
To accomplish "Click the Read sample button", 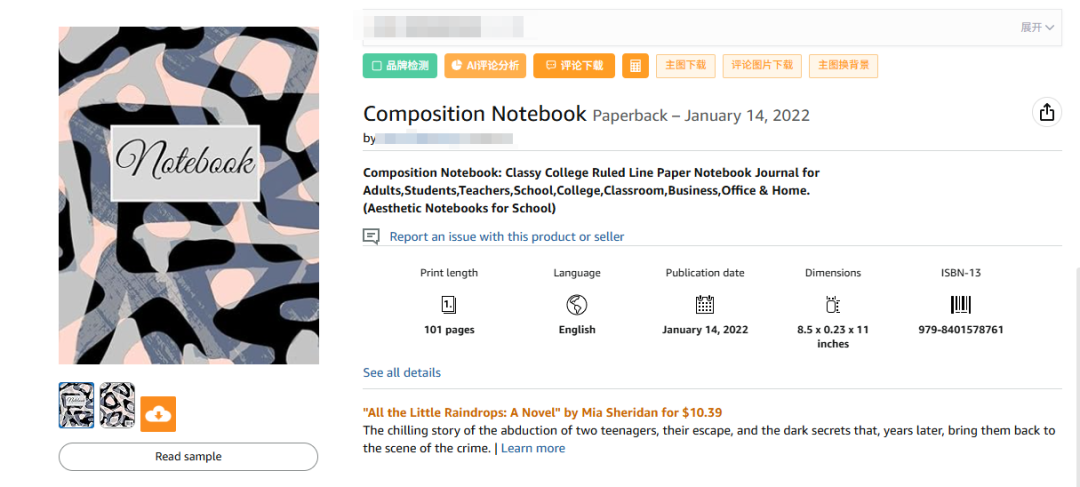I will (x=188, y=457).
